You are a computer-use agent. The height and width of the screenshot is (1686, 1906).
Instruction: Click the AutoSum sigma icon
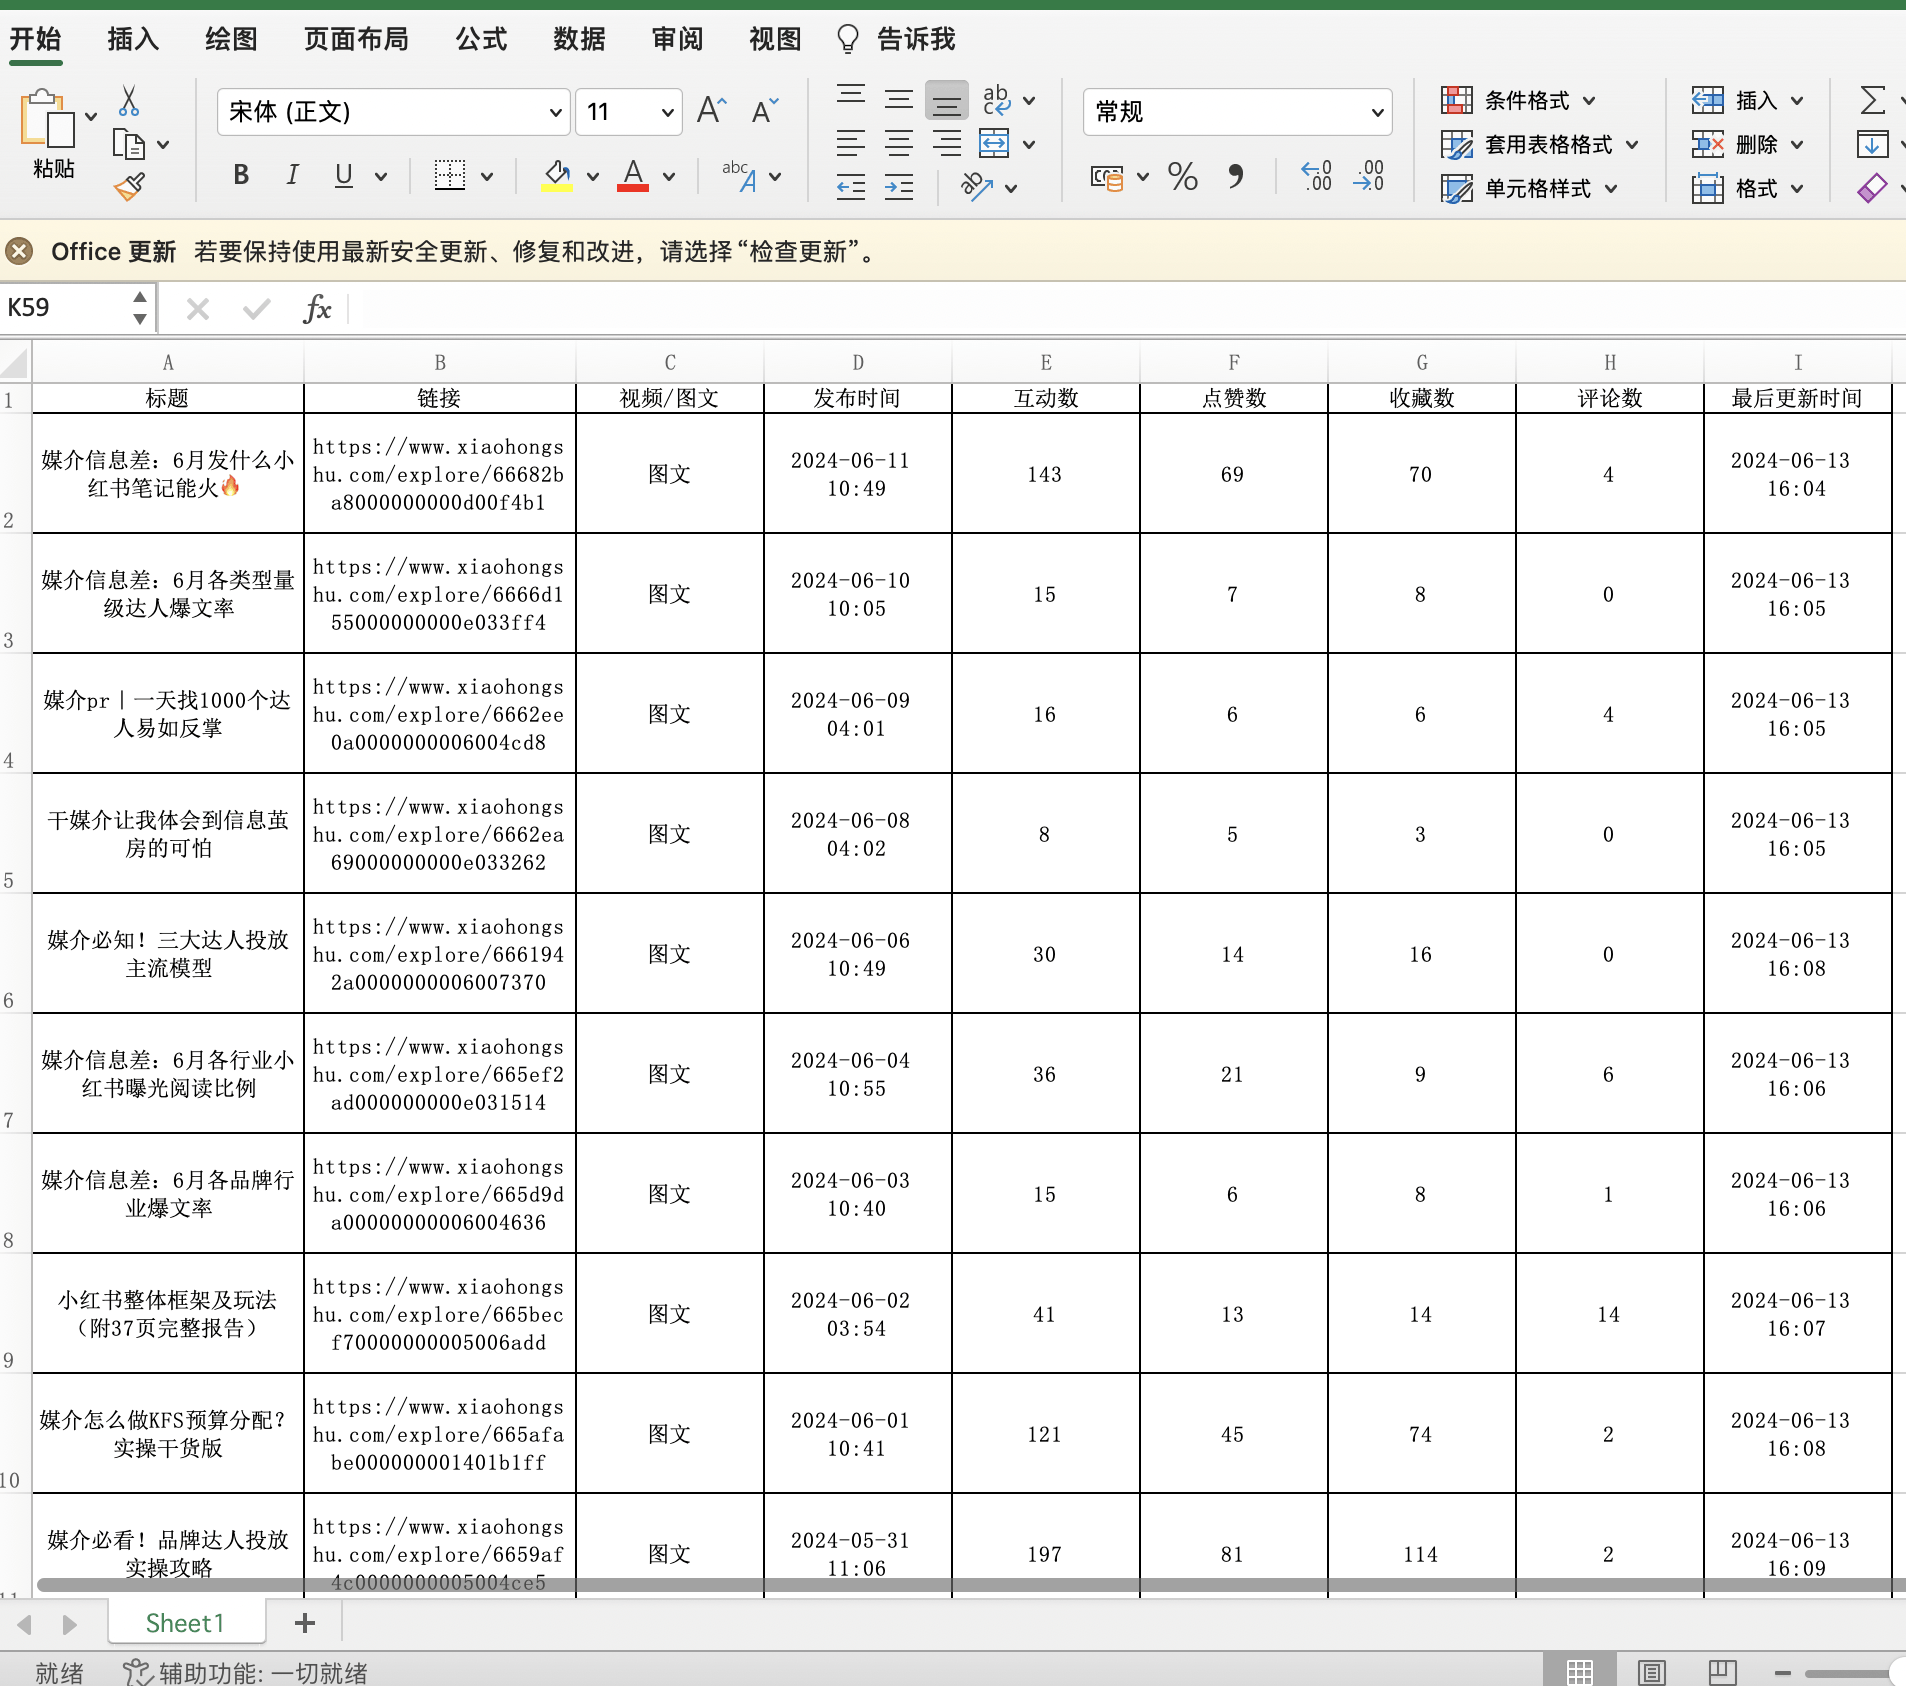[1872, 100]
